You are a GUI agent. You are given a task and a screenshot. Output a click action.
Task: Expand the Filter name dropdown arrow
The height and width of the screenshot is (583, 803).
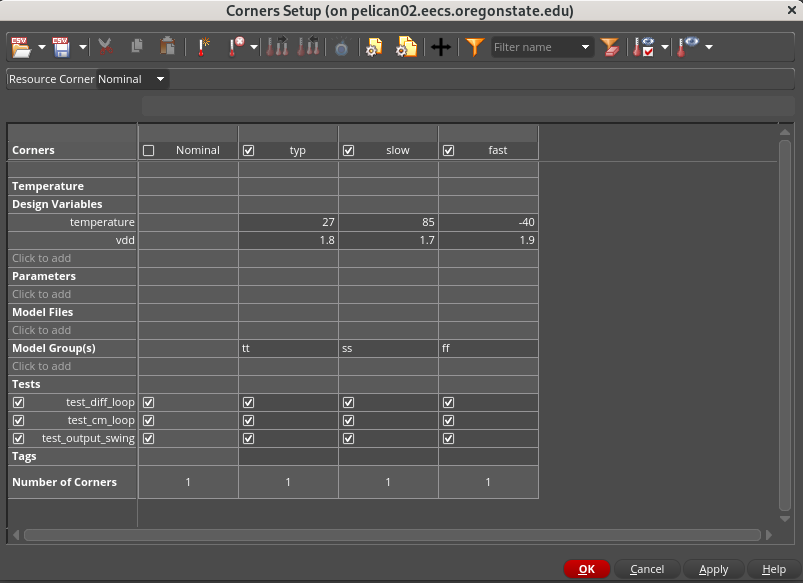[x=585, y=47]
